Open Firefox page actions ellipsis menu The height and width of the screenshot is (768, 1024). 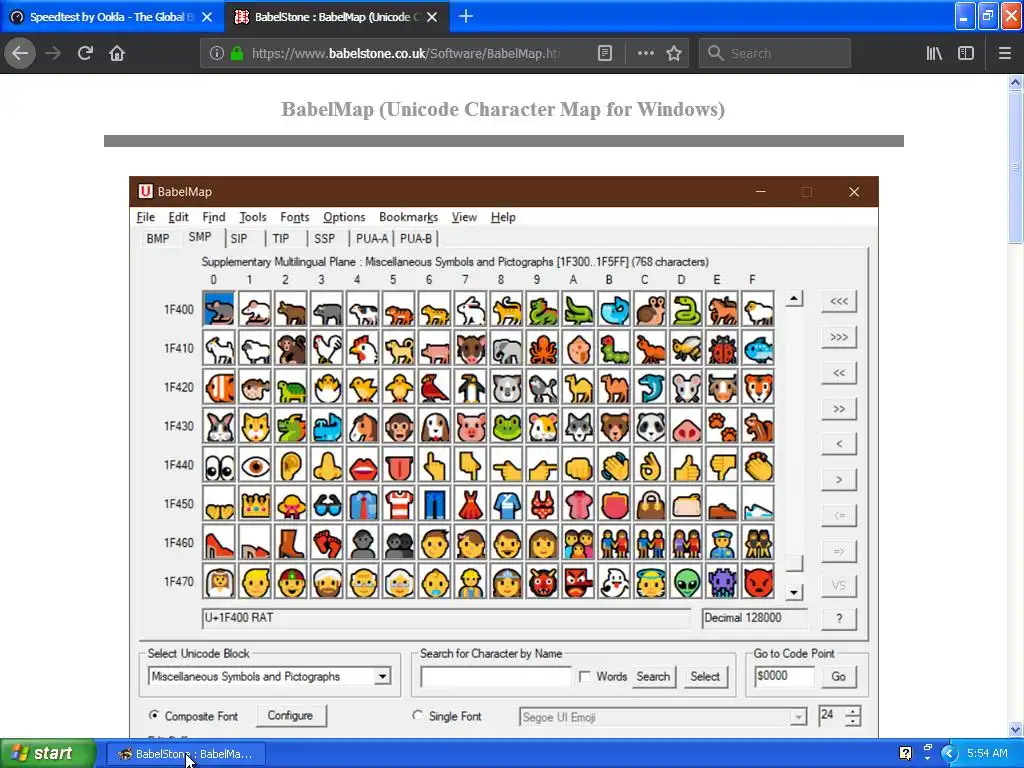(x=645, y=54)
